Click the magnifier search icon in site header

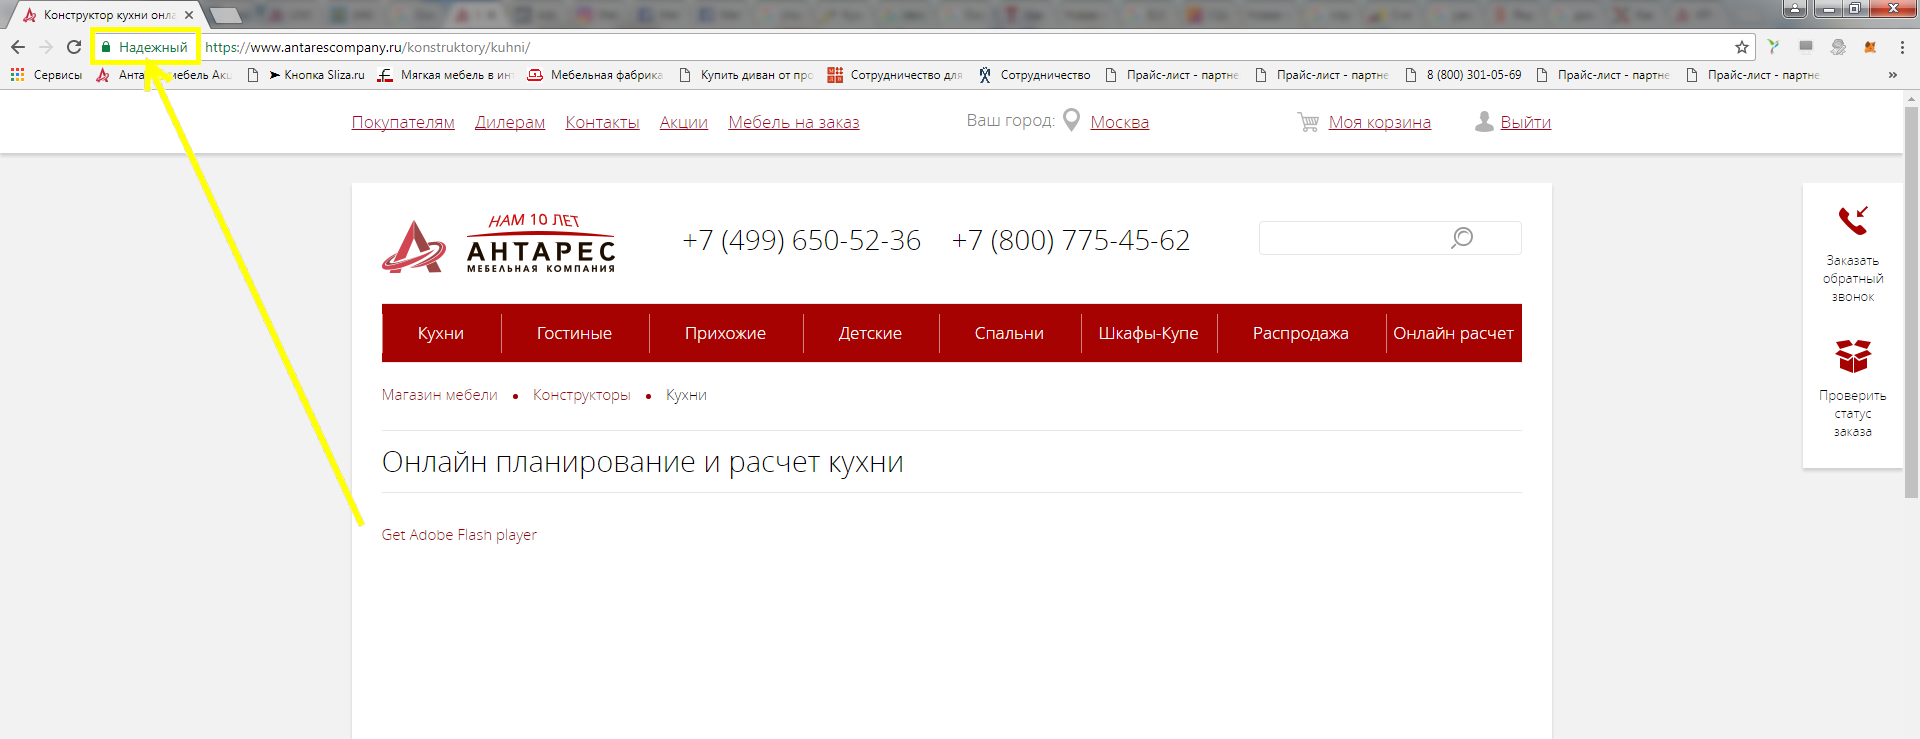[1462, 238]
